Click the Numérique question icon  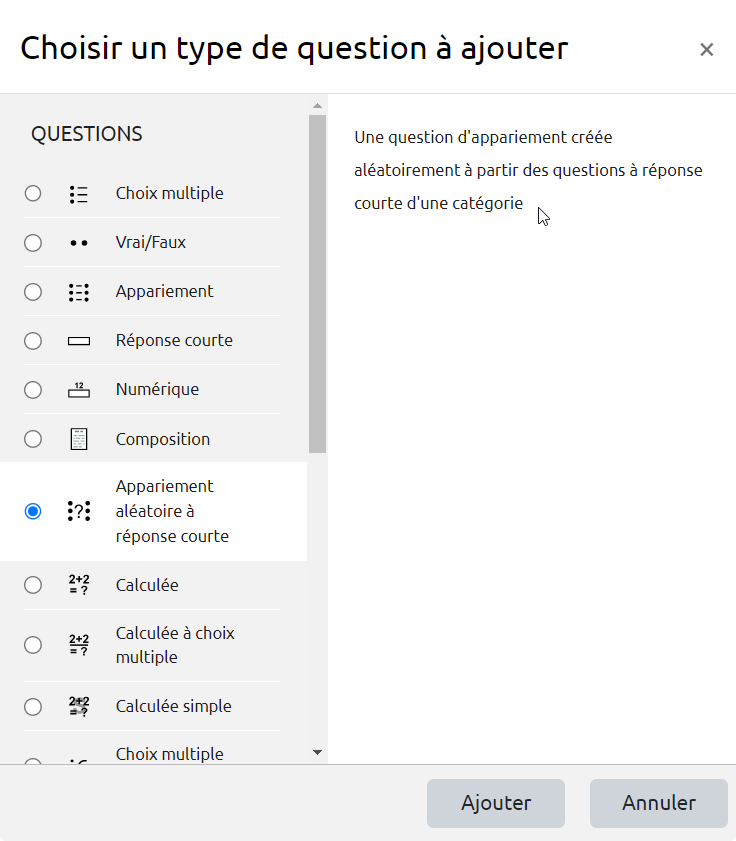point(79,390)
